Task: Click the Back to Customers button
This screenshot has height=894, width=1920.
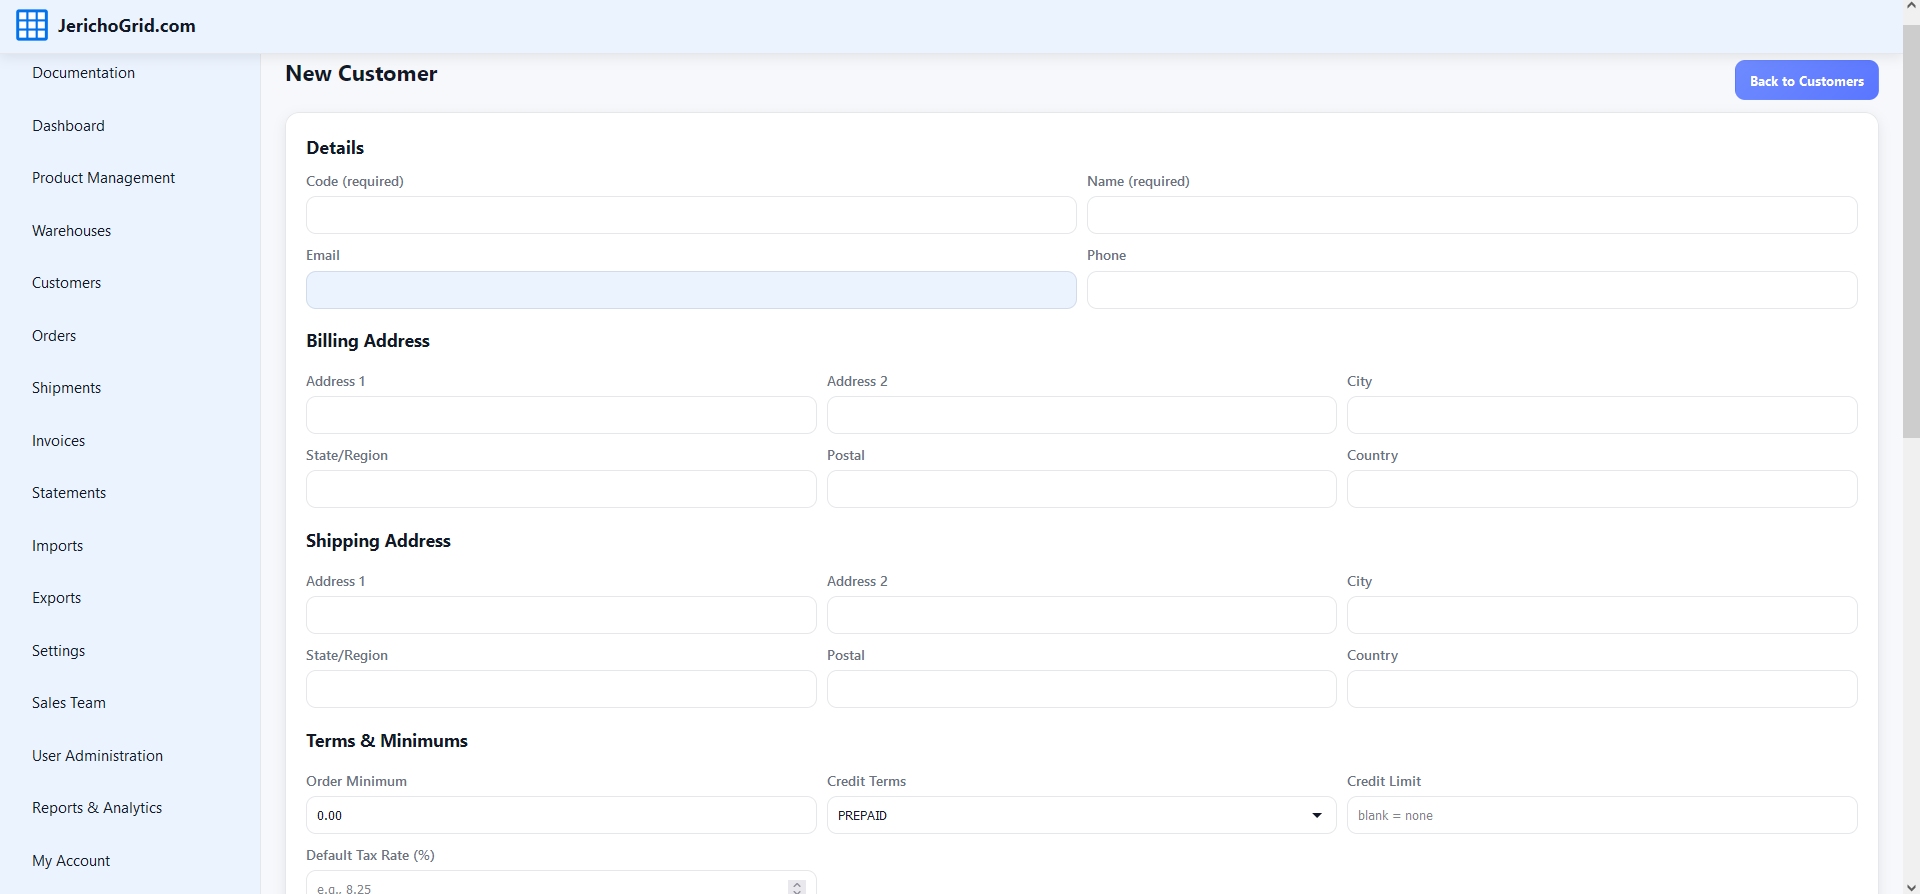Action: (x=1806, y=81)
